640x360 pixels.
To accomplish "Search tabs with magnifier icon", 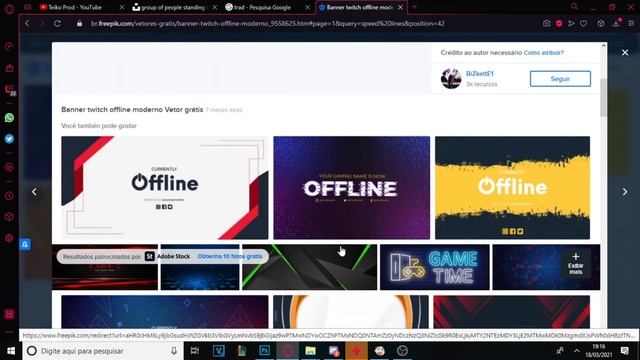I will point(574,7).
